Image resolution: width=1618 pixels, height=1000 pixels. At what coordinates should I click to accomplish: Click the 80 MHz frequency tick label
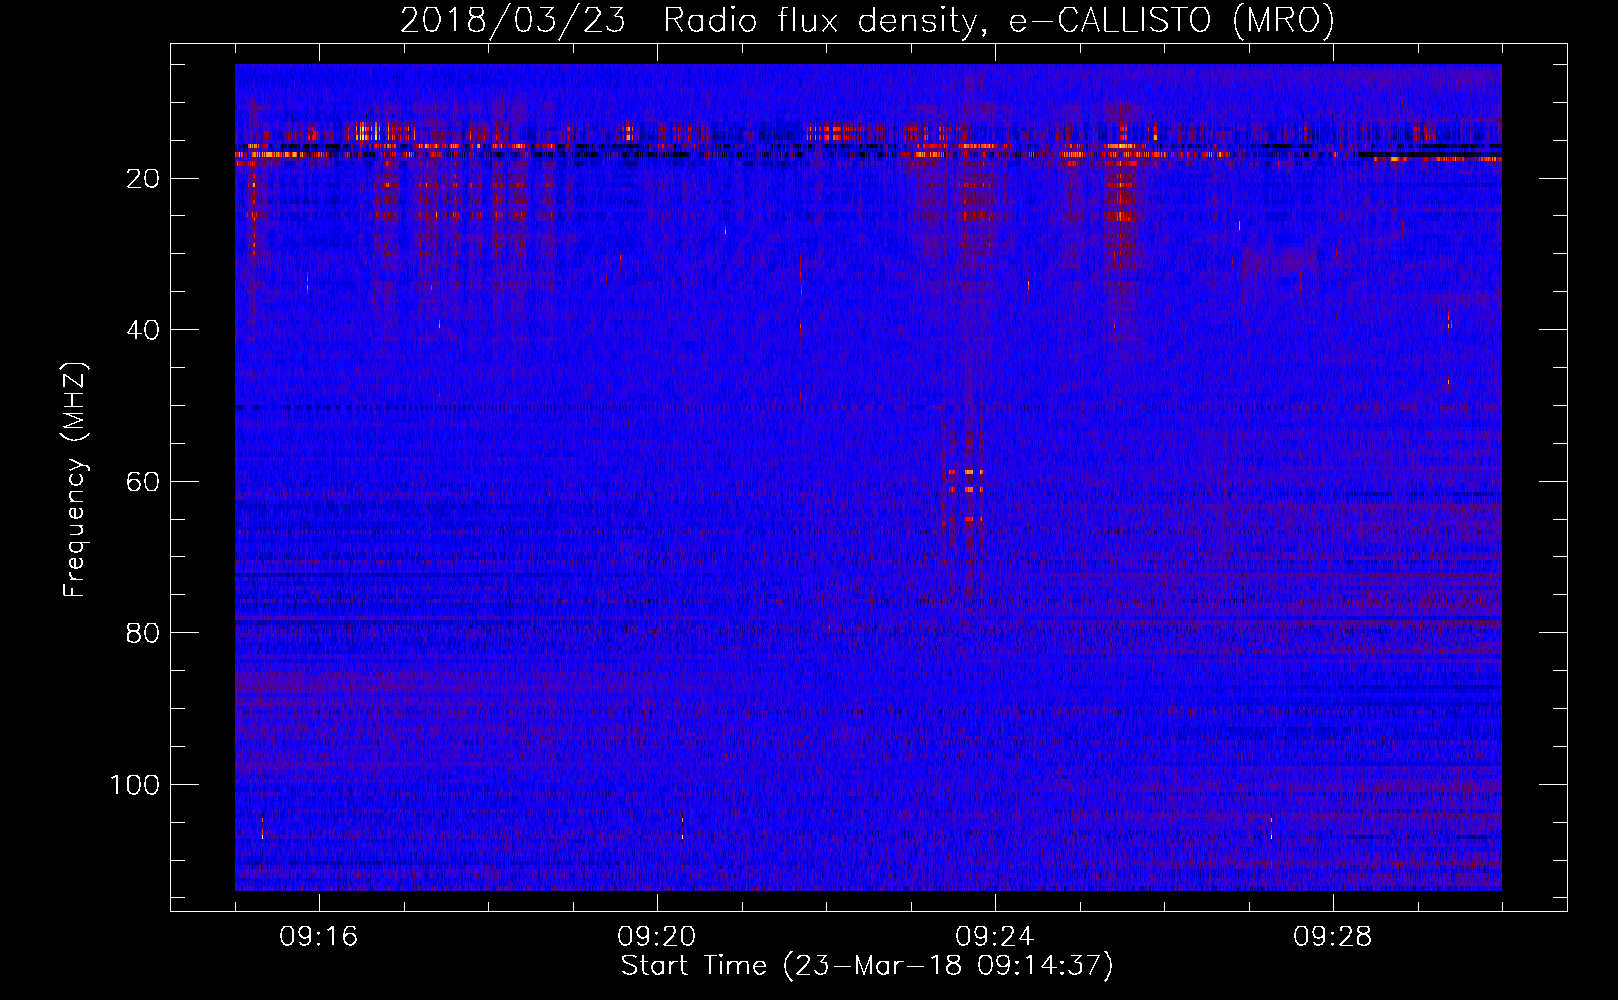pos(143,633)
